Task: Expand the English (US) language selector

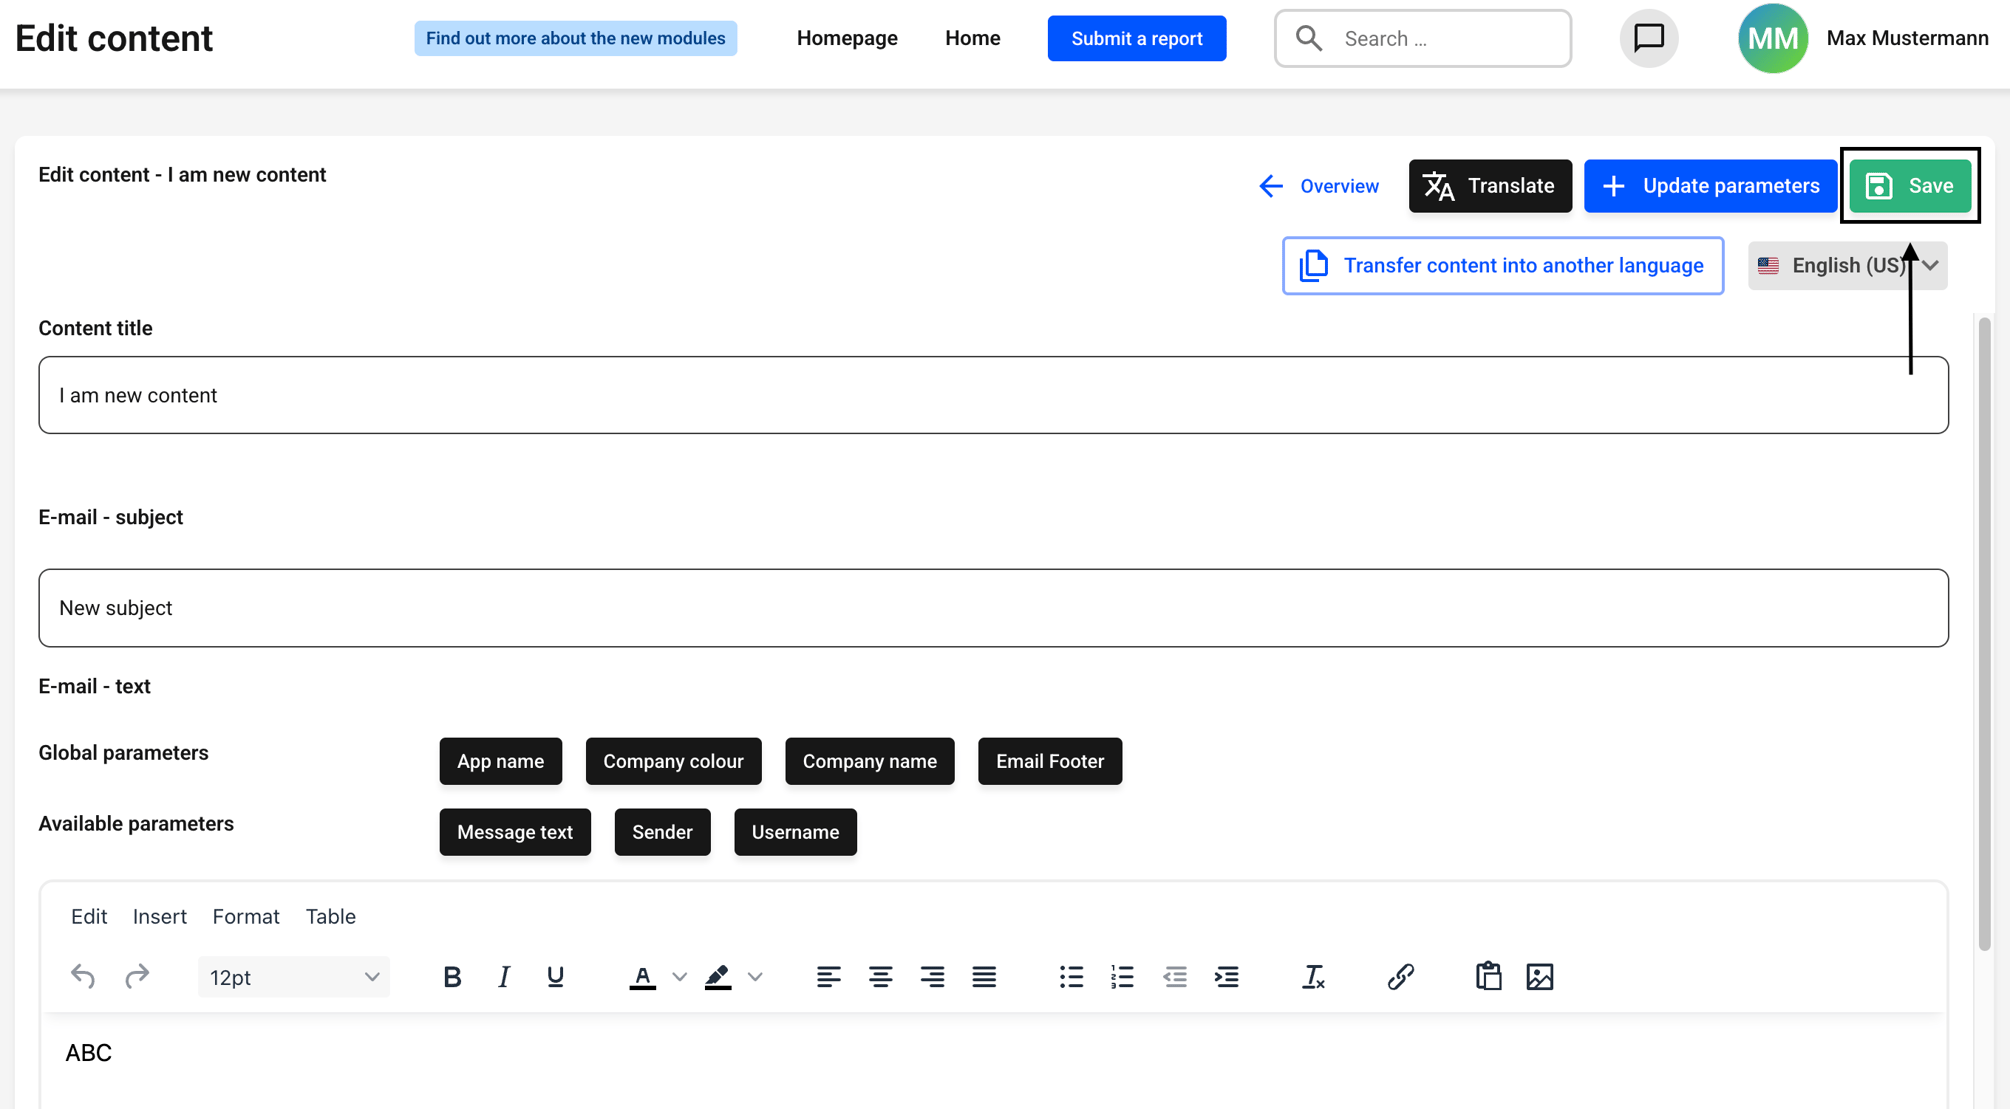Action: tap(1848, 266)
